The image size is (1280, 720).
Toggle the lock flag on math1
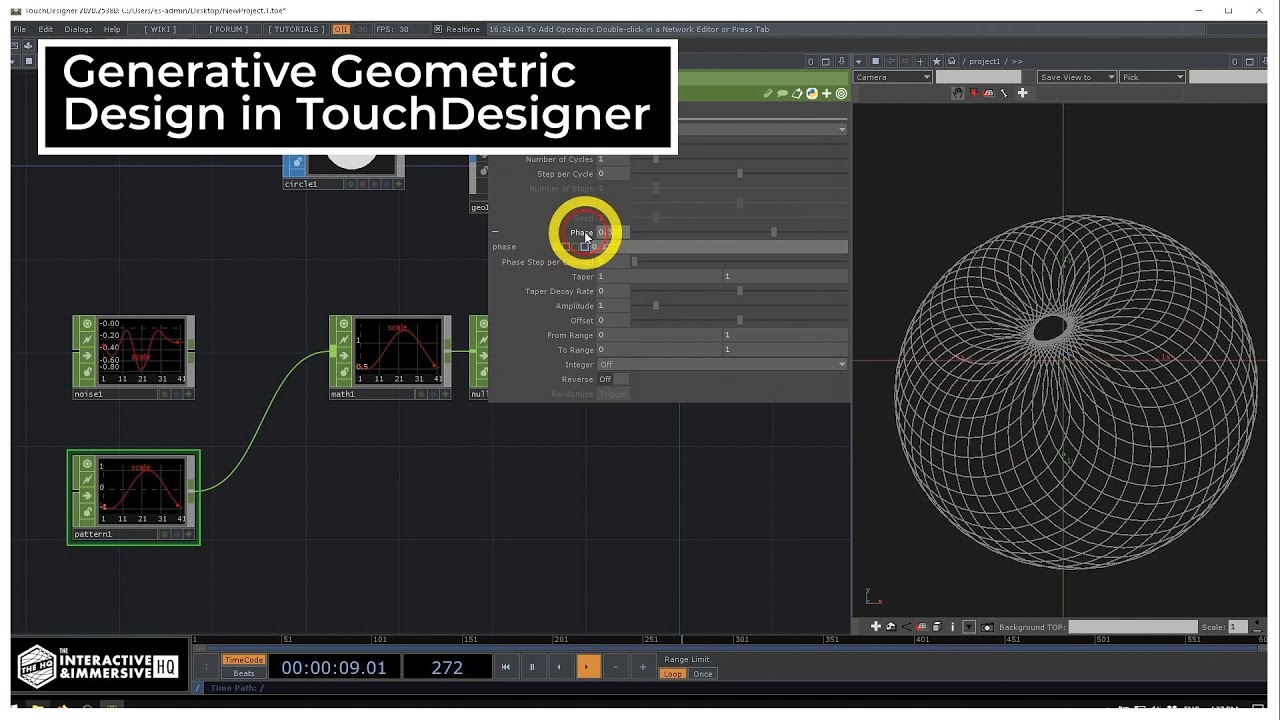point(344,372)
